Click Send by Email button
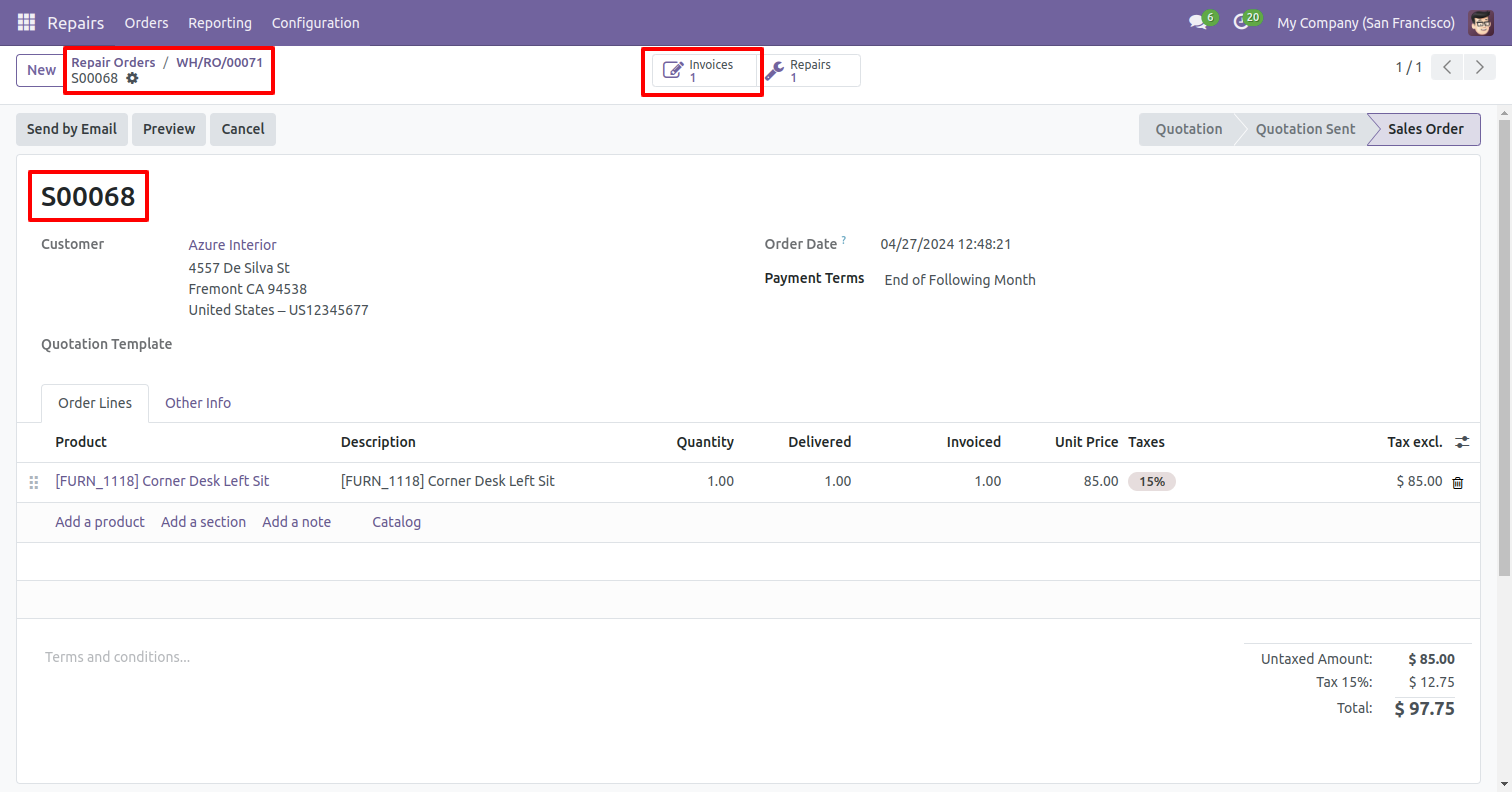The width and height of the screenshot is (1512, 792). coord(72,129)
